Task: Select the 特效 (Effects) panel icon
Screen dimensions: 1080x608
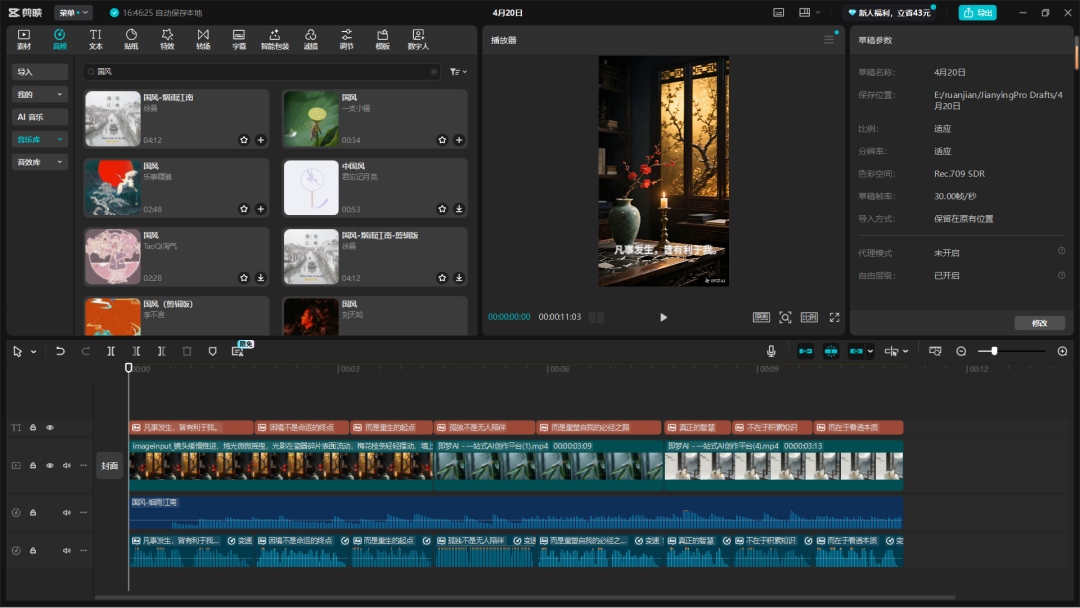Action: coord(167,40)
